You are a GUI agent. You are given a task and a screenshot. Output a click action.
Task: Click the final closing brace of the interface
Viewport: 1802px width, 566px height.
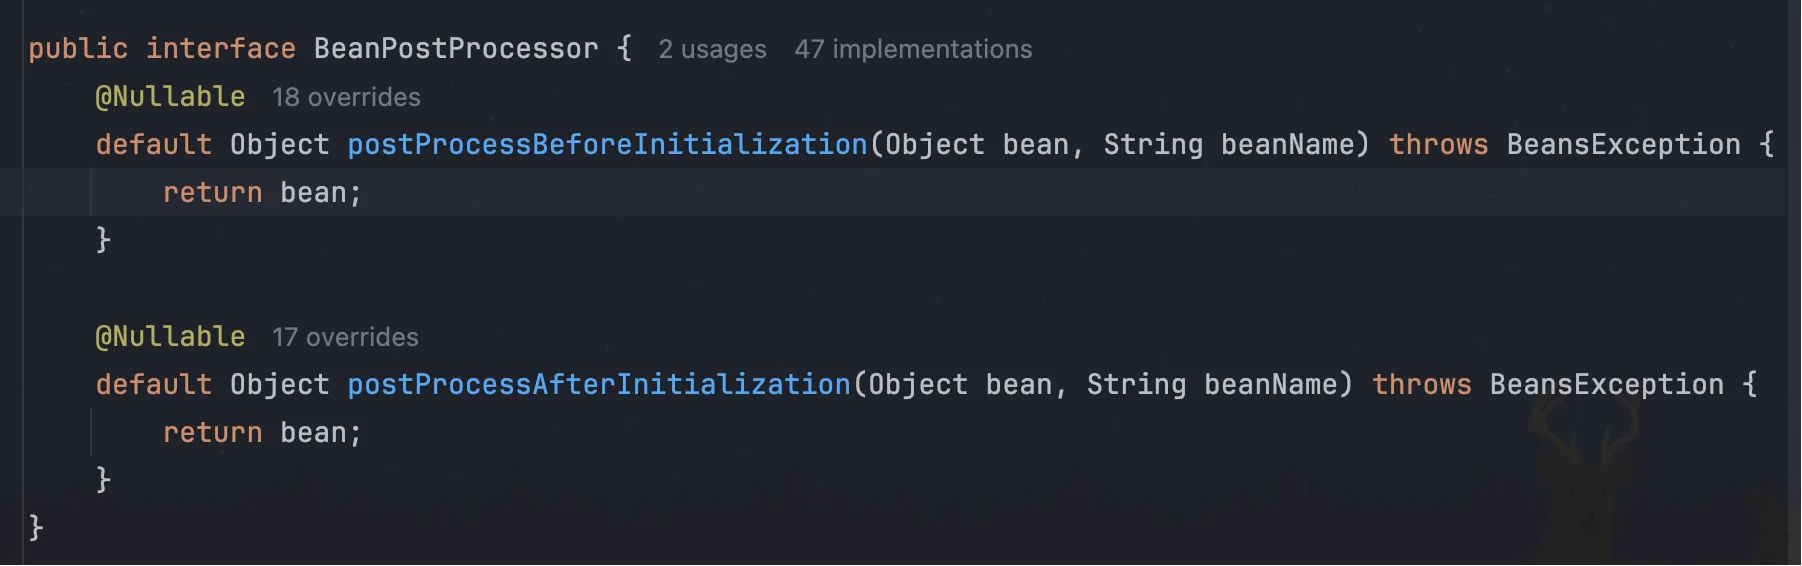[36, 526]
